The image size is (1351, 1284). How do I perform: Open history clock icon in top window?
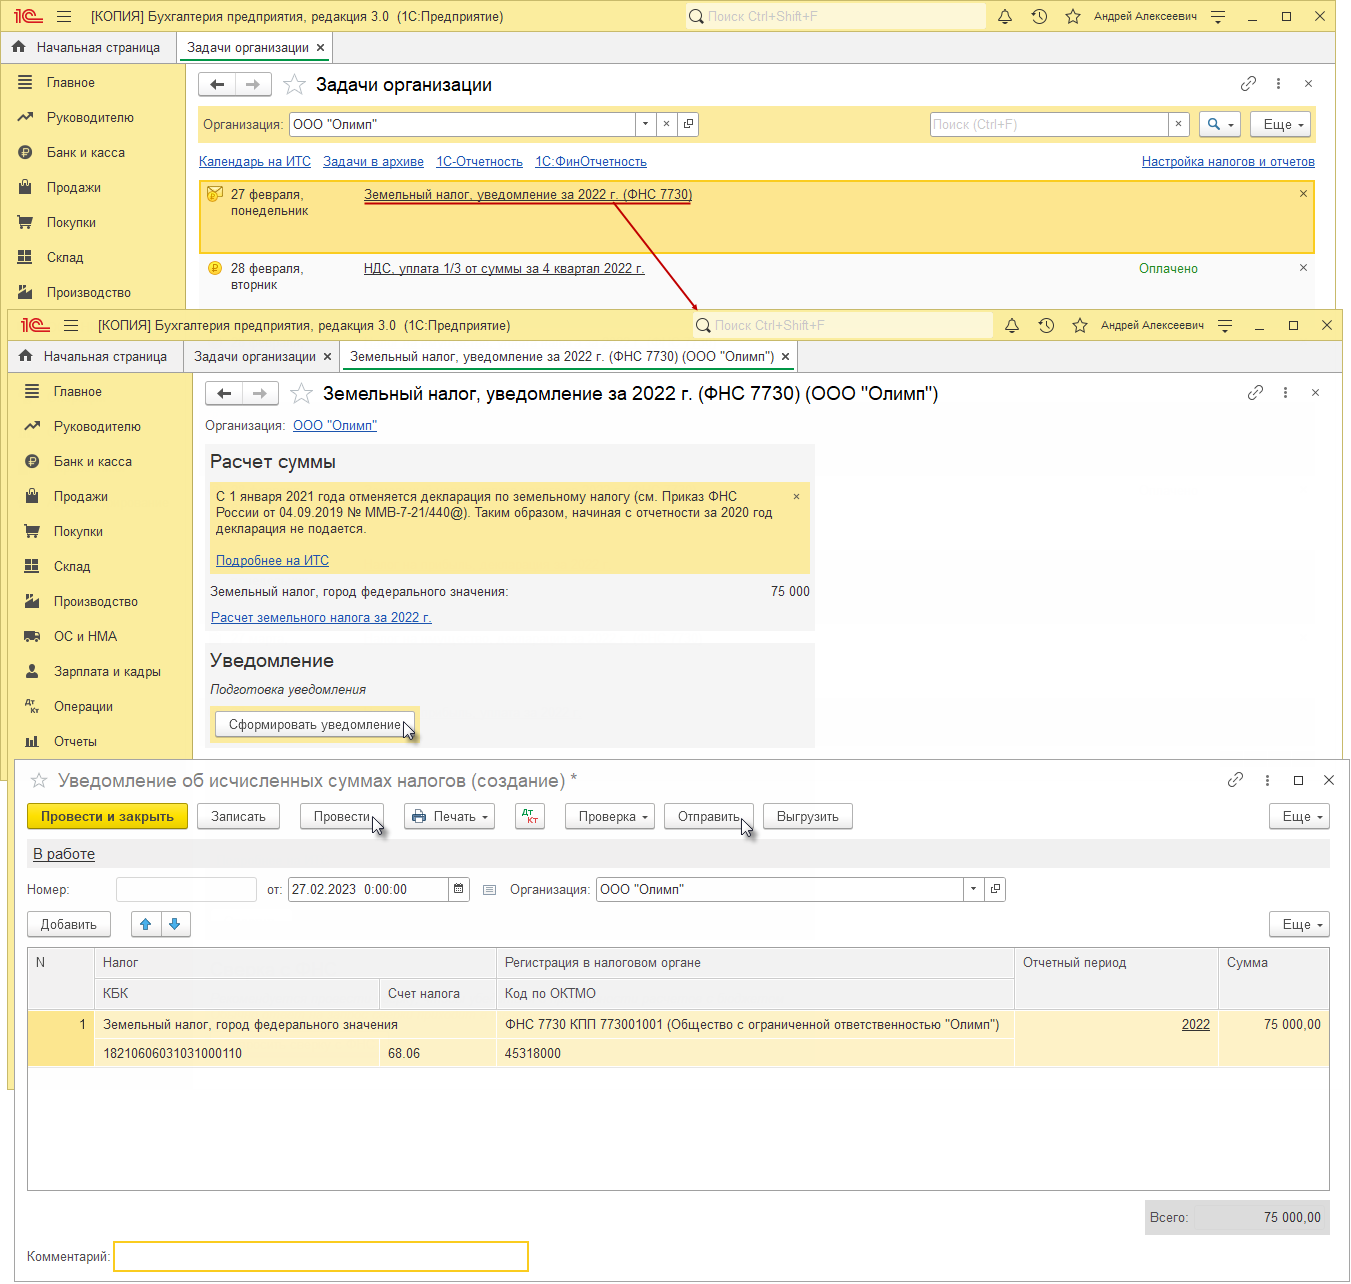(x=1039, y=16)
